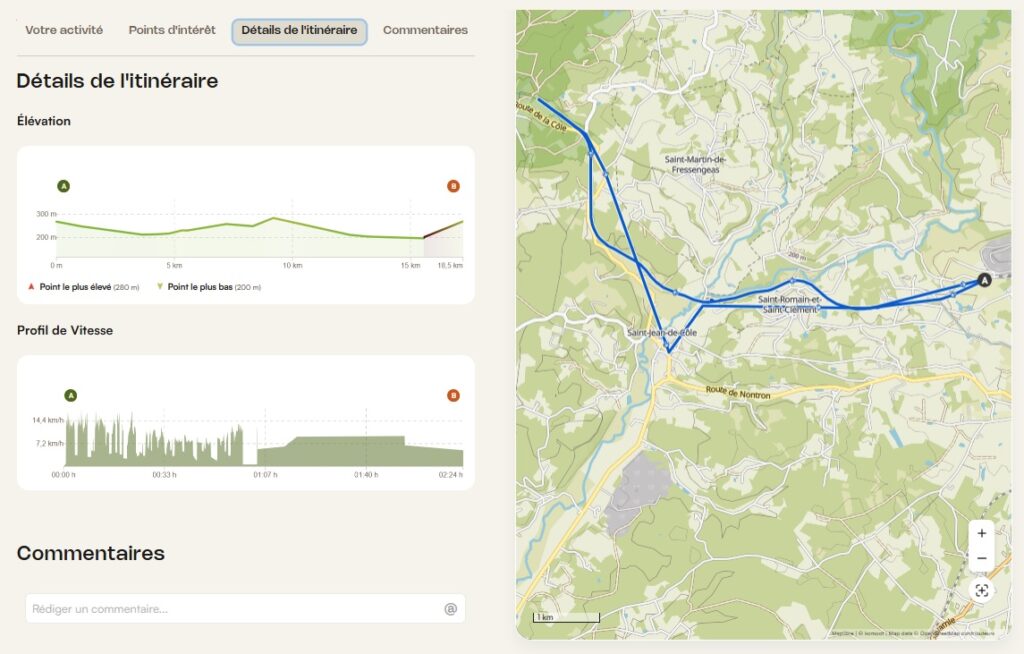Click start marker A on the map

(984, 281)
